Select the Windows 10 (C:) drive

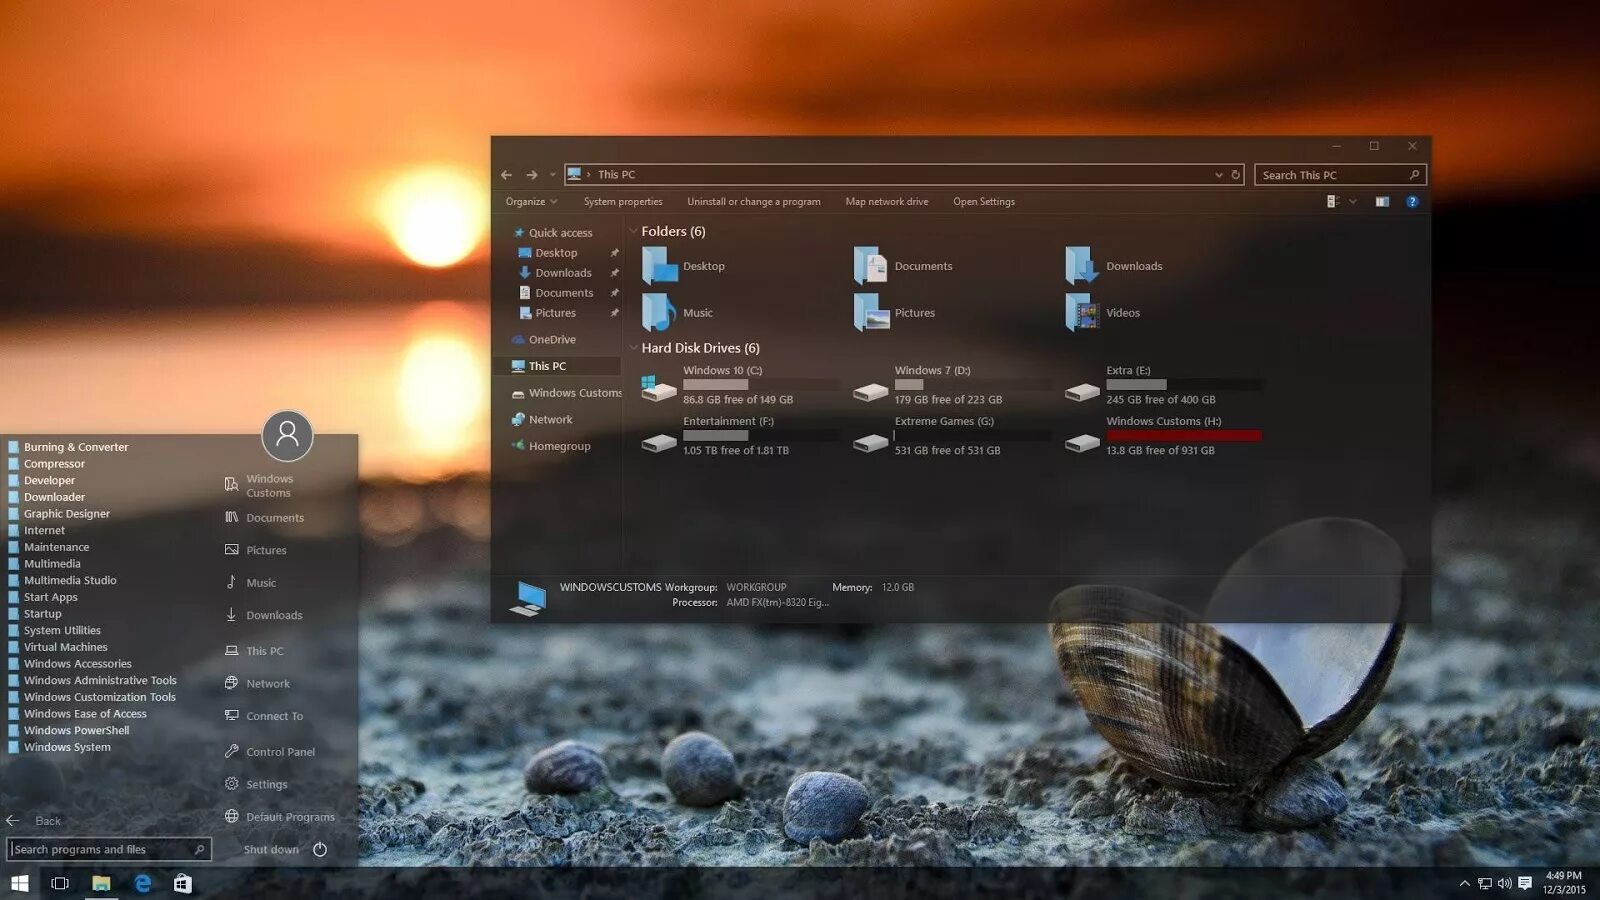click(740, 385)
